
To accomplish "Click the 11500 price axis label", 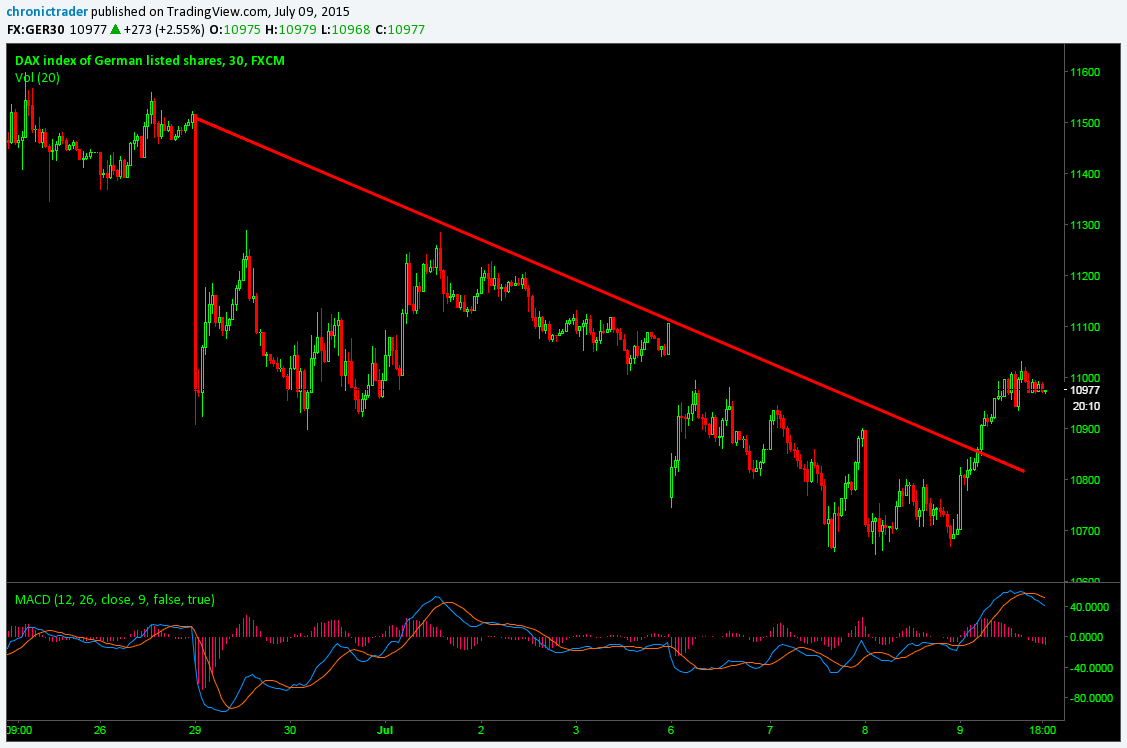I will coord(1085,123).
